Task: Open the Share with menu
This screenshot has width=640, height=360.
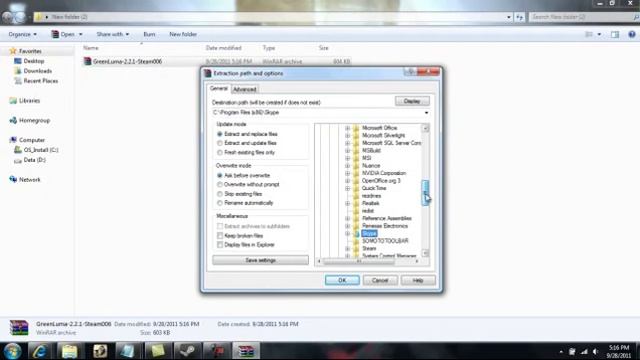Action: tap(113, 34)
